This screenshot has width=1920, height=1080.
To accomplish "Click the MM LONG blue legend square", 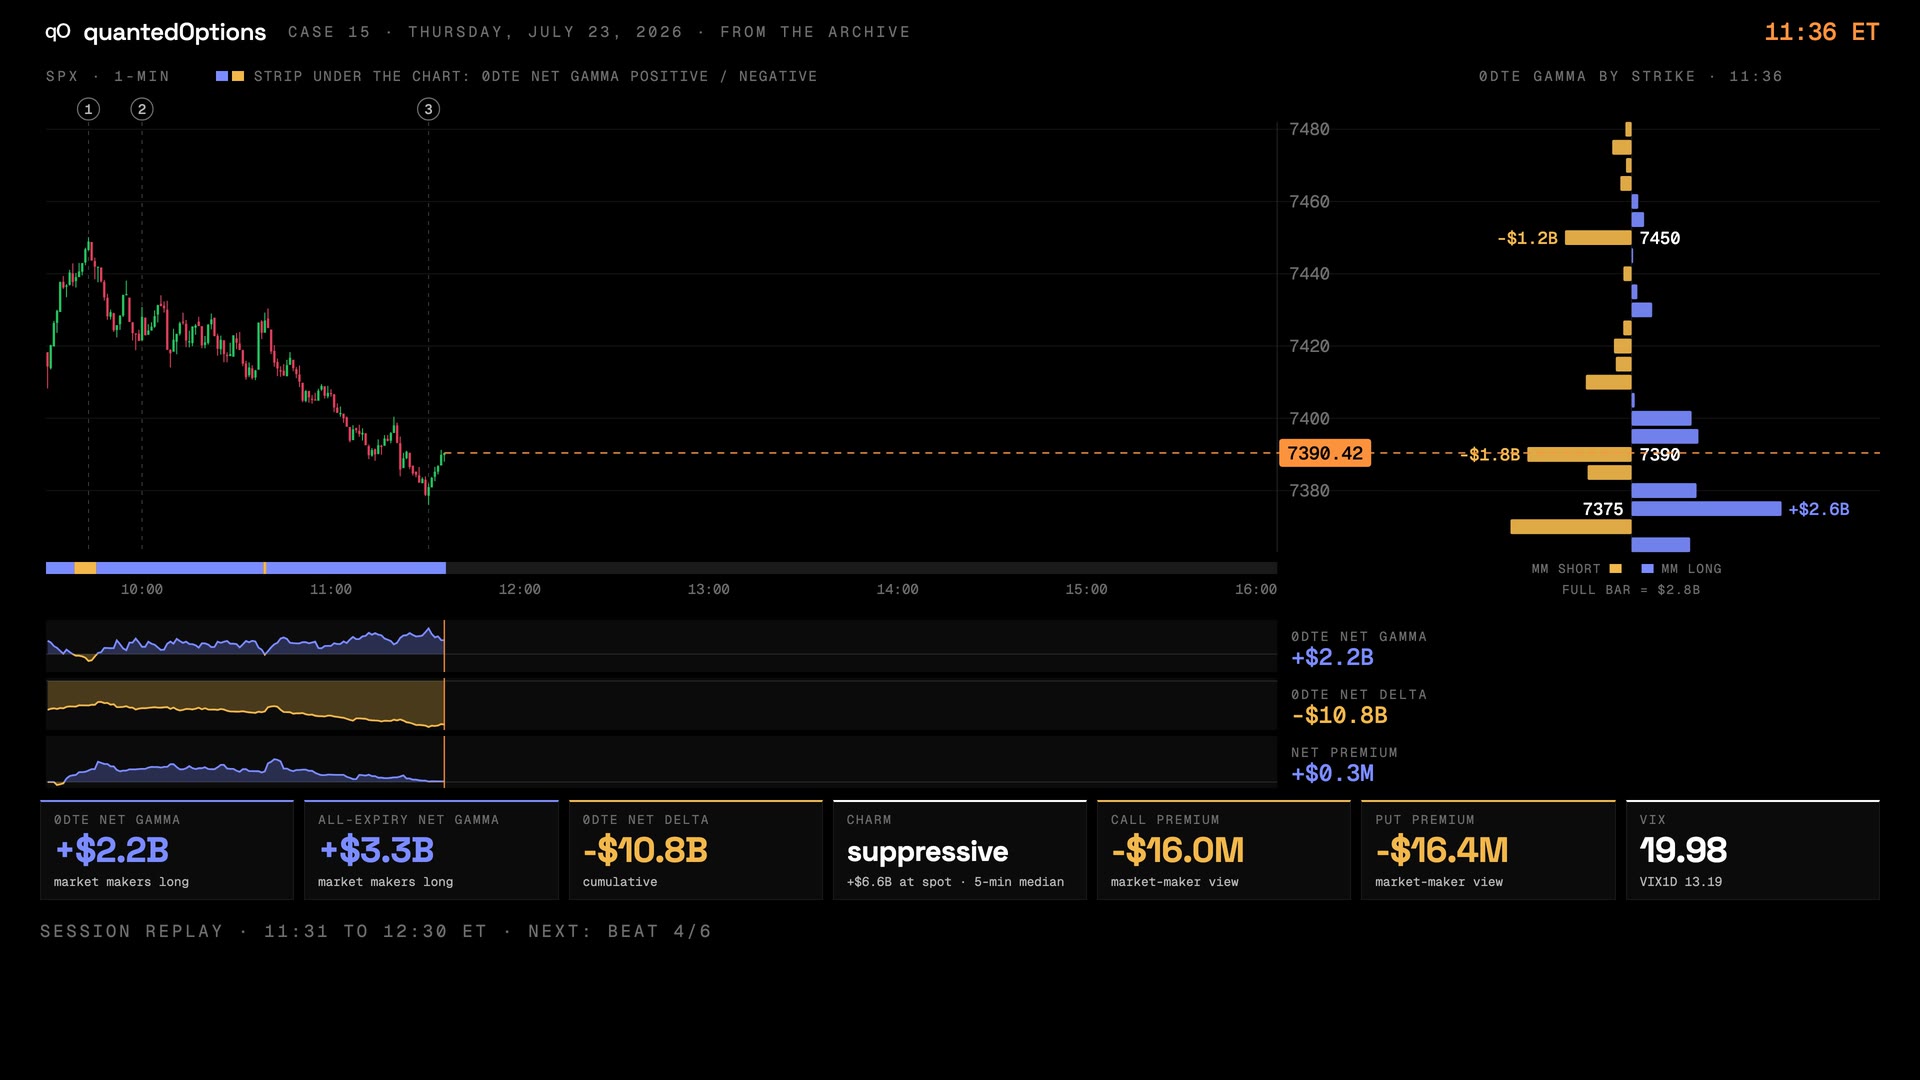I will 1647,569.
